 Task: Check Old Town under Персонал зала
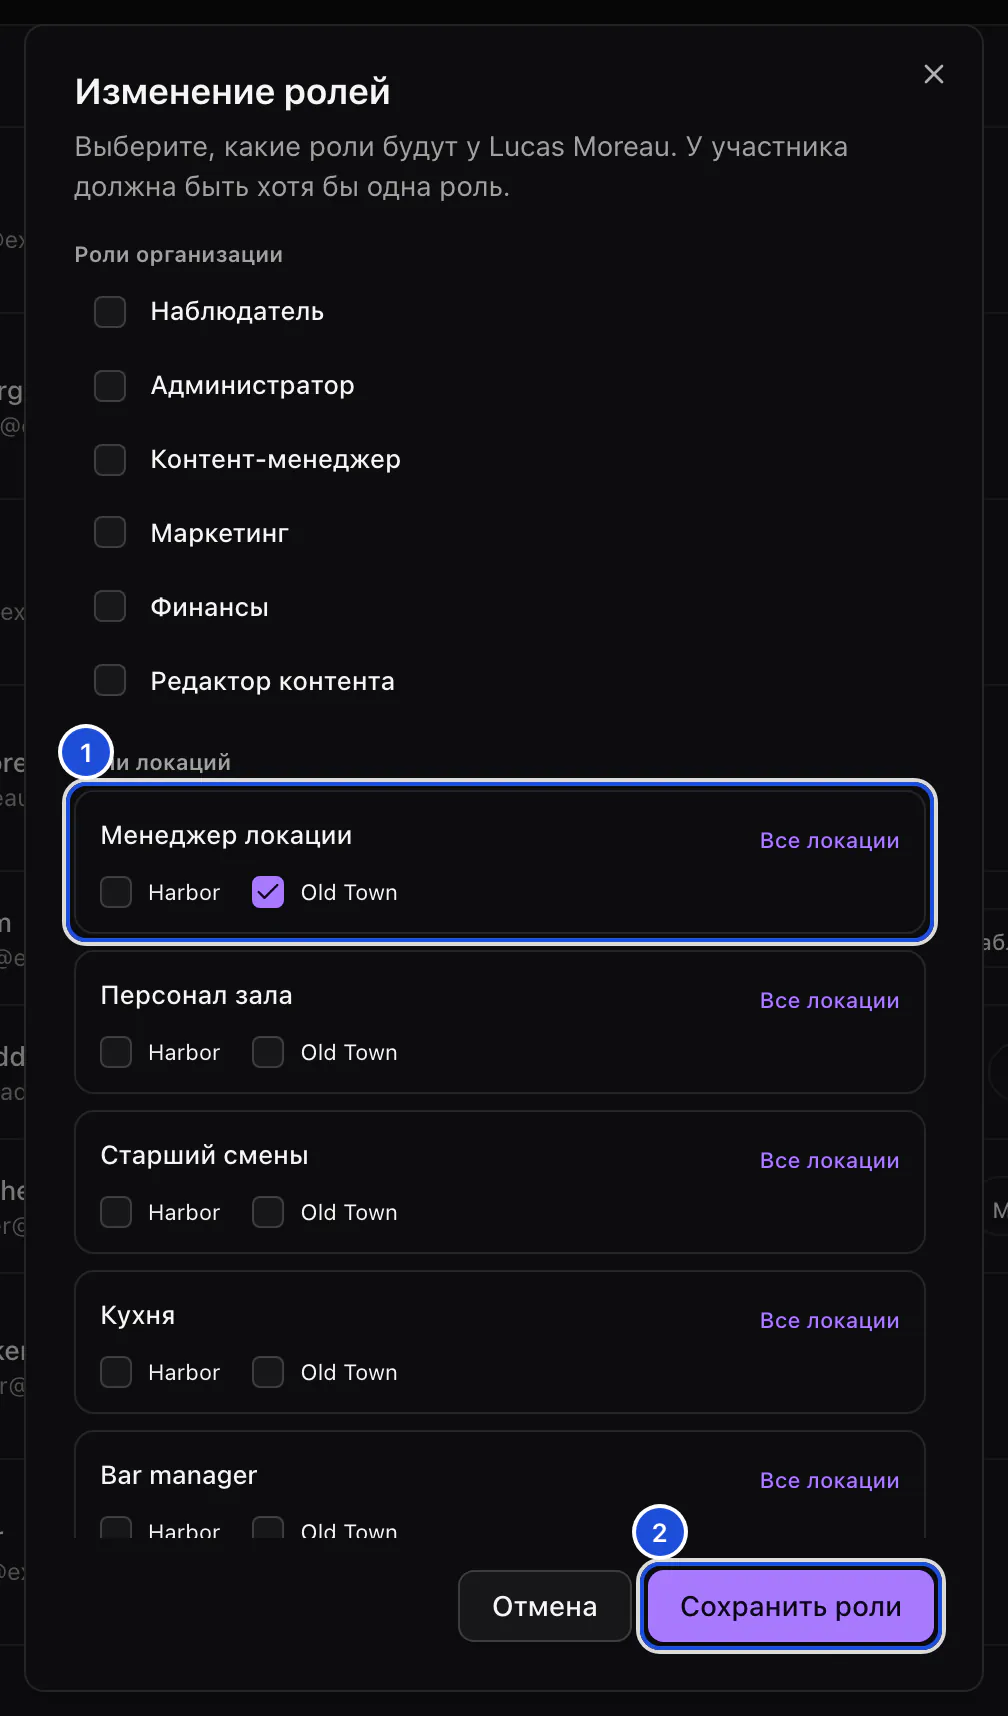268,1052
